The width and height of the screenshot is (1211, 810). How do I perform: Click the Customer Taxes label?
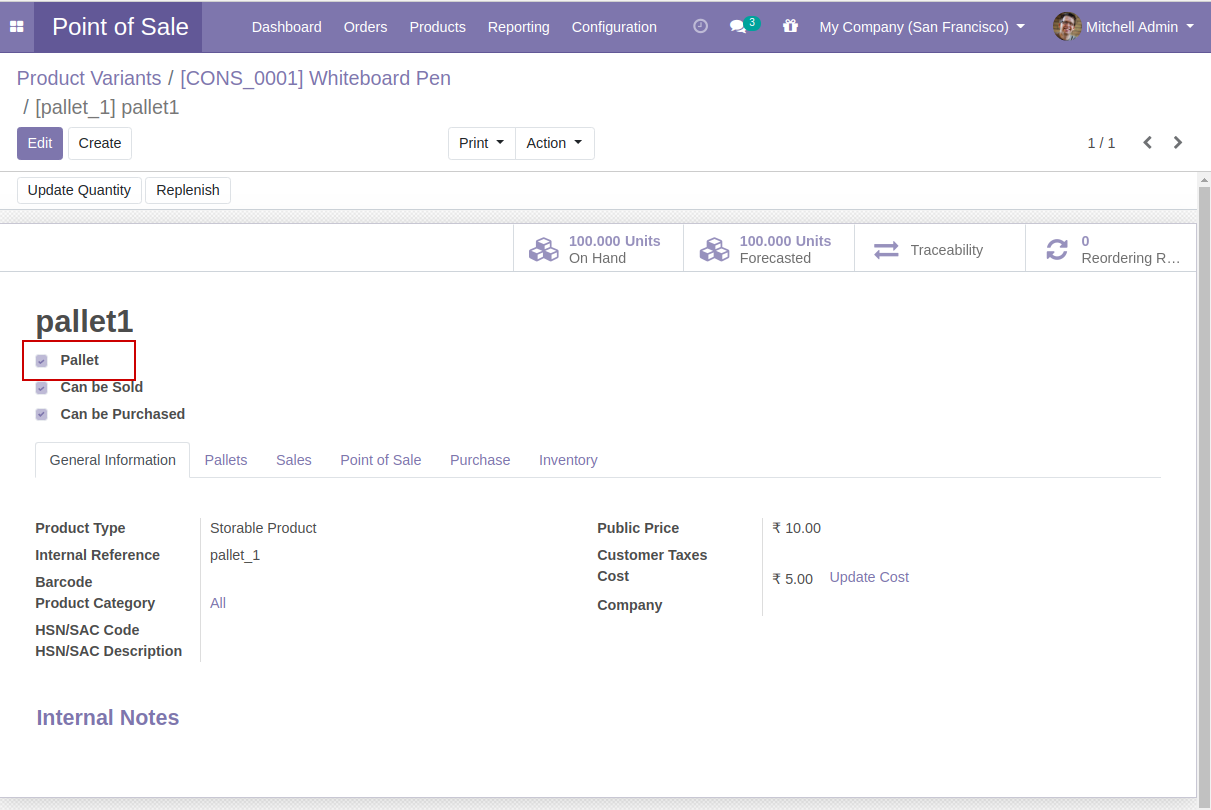(x=652, y=555)
